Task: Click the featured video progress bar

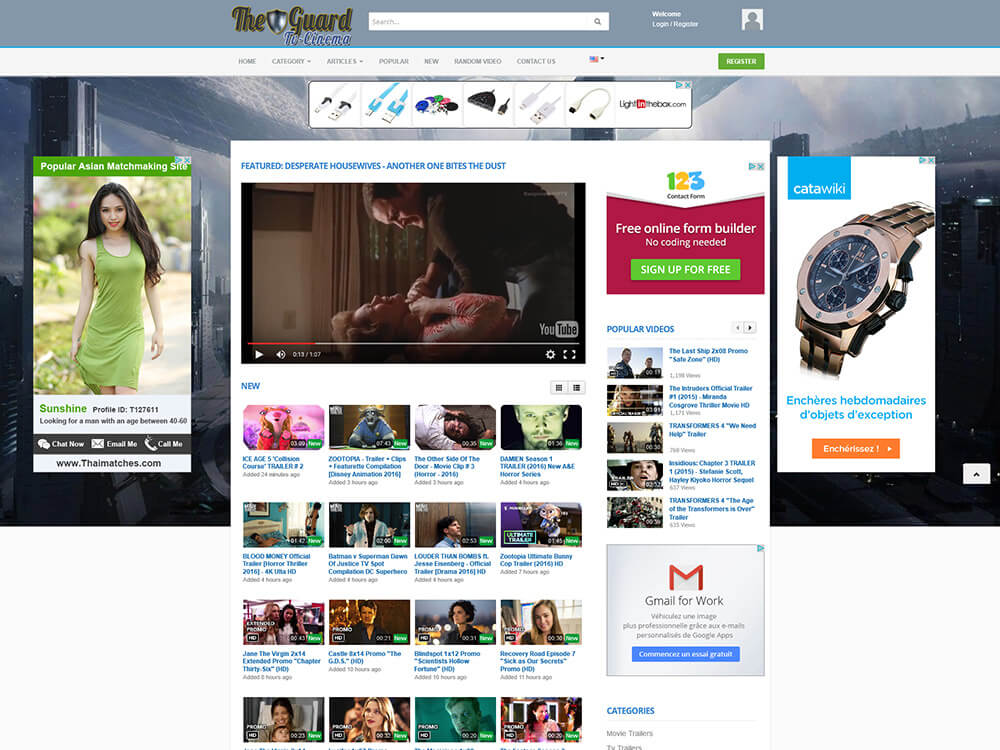Action: click(413, 343)
